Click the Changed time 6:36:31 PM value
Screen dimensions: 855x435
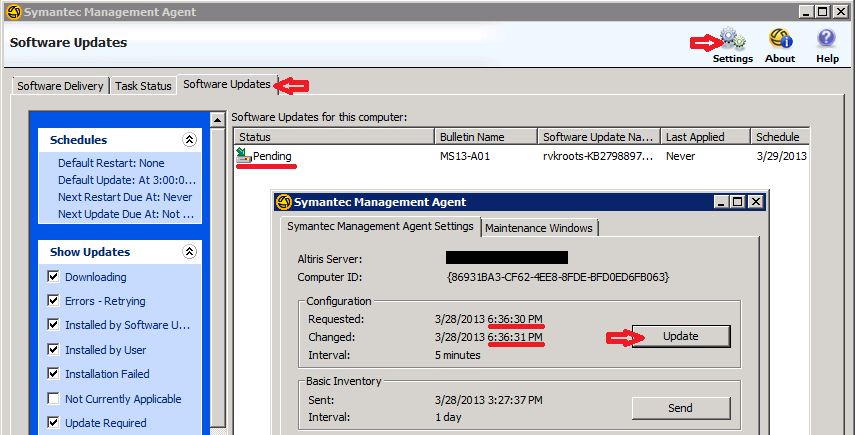pyautogui.click(x=515, y=337)
